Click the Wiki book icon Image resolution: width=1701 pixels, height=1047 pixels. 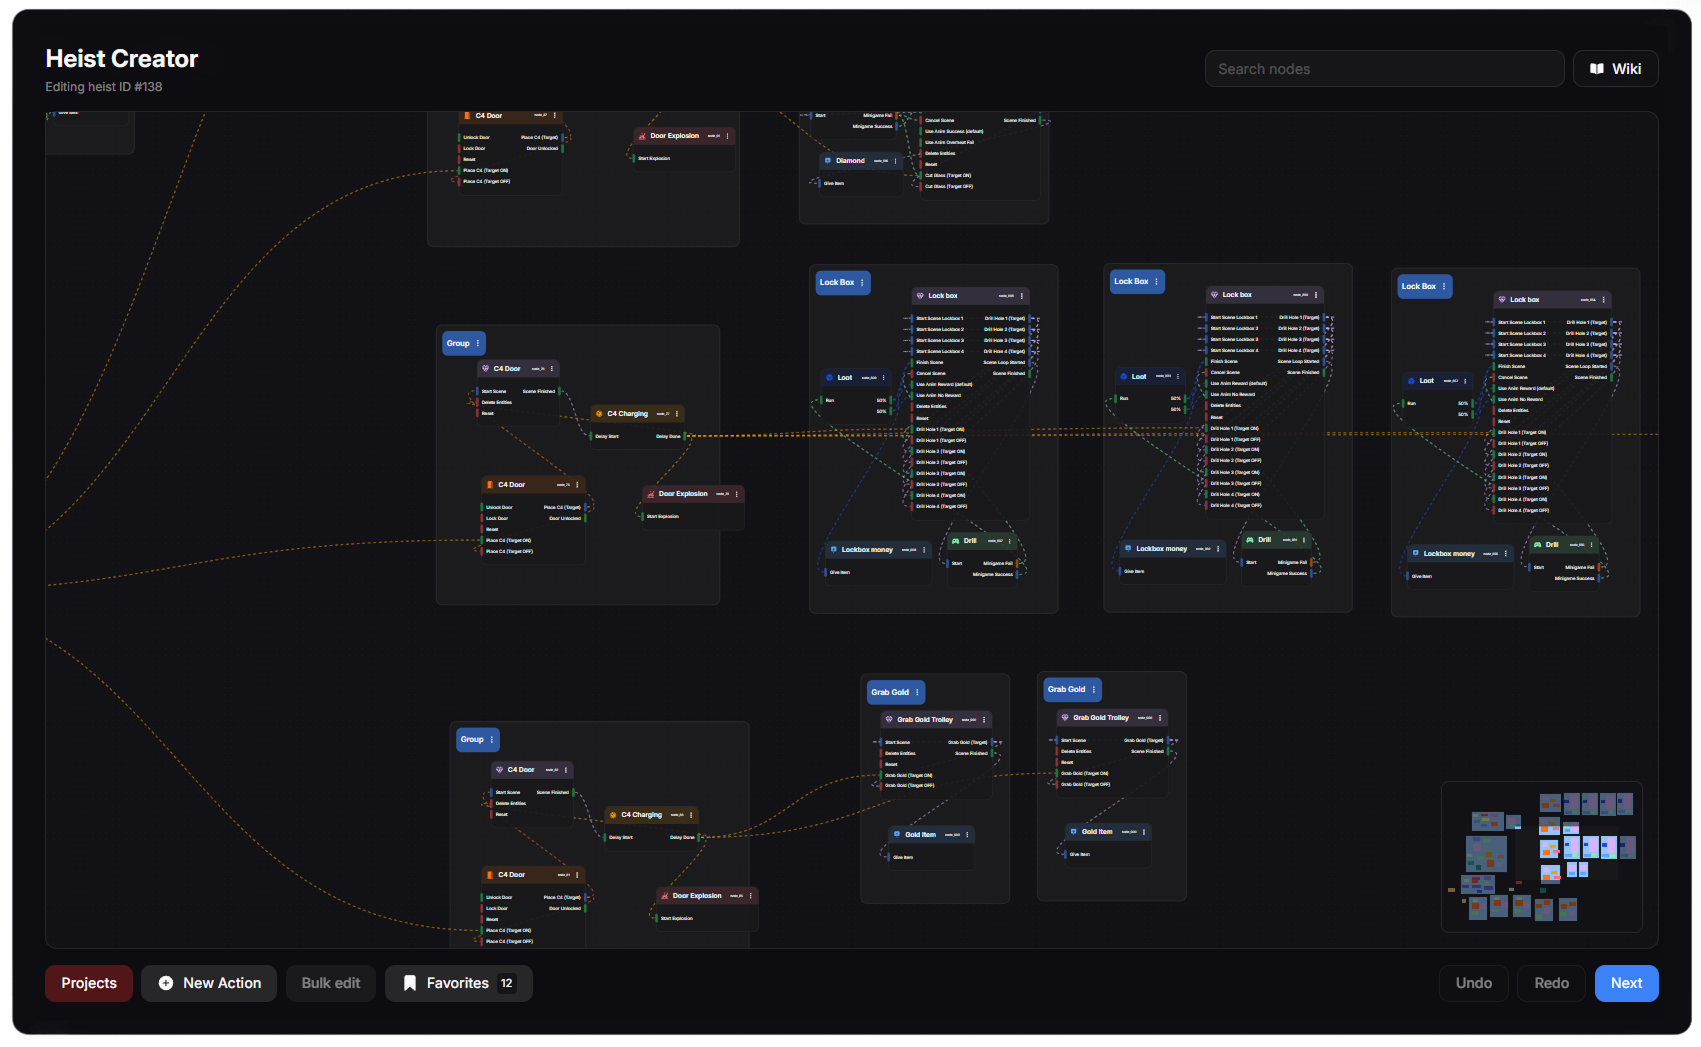click(1597, 69)
